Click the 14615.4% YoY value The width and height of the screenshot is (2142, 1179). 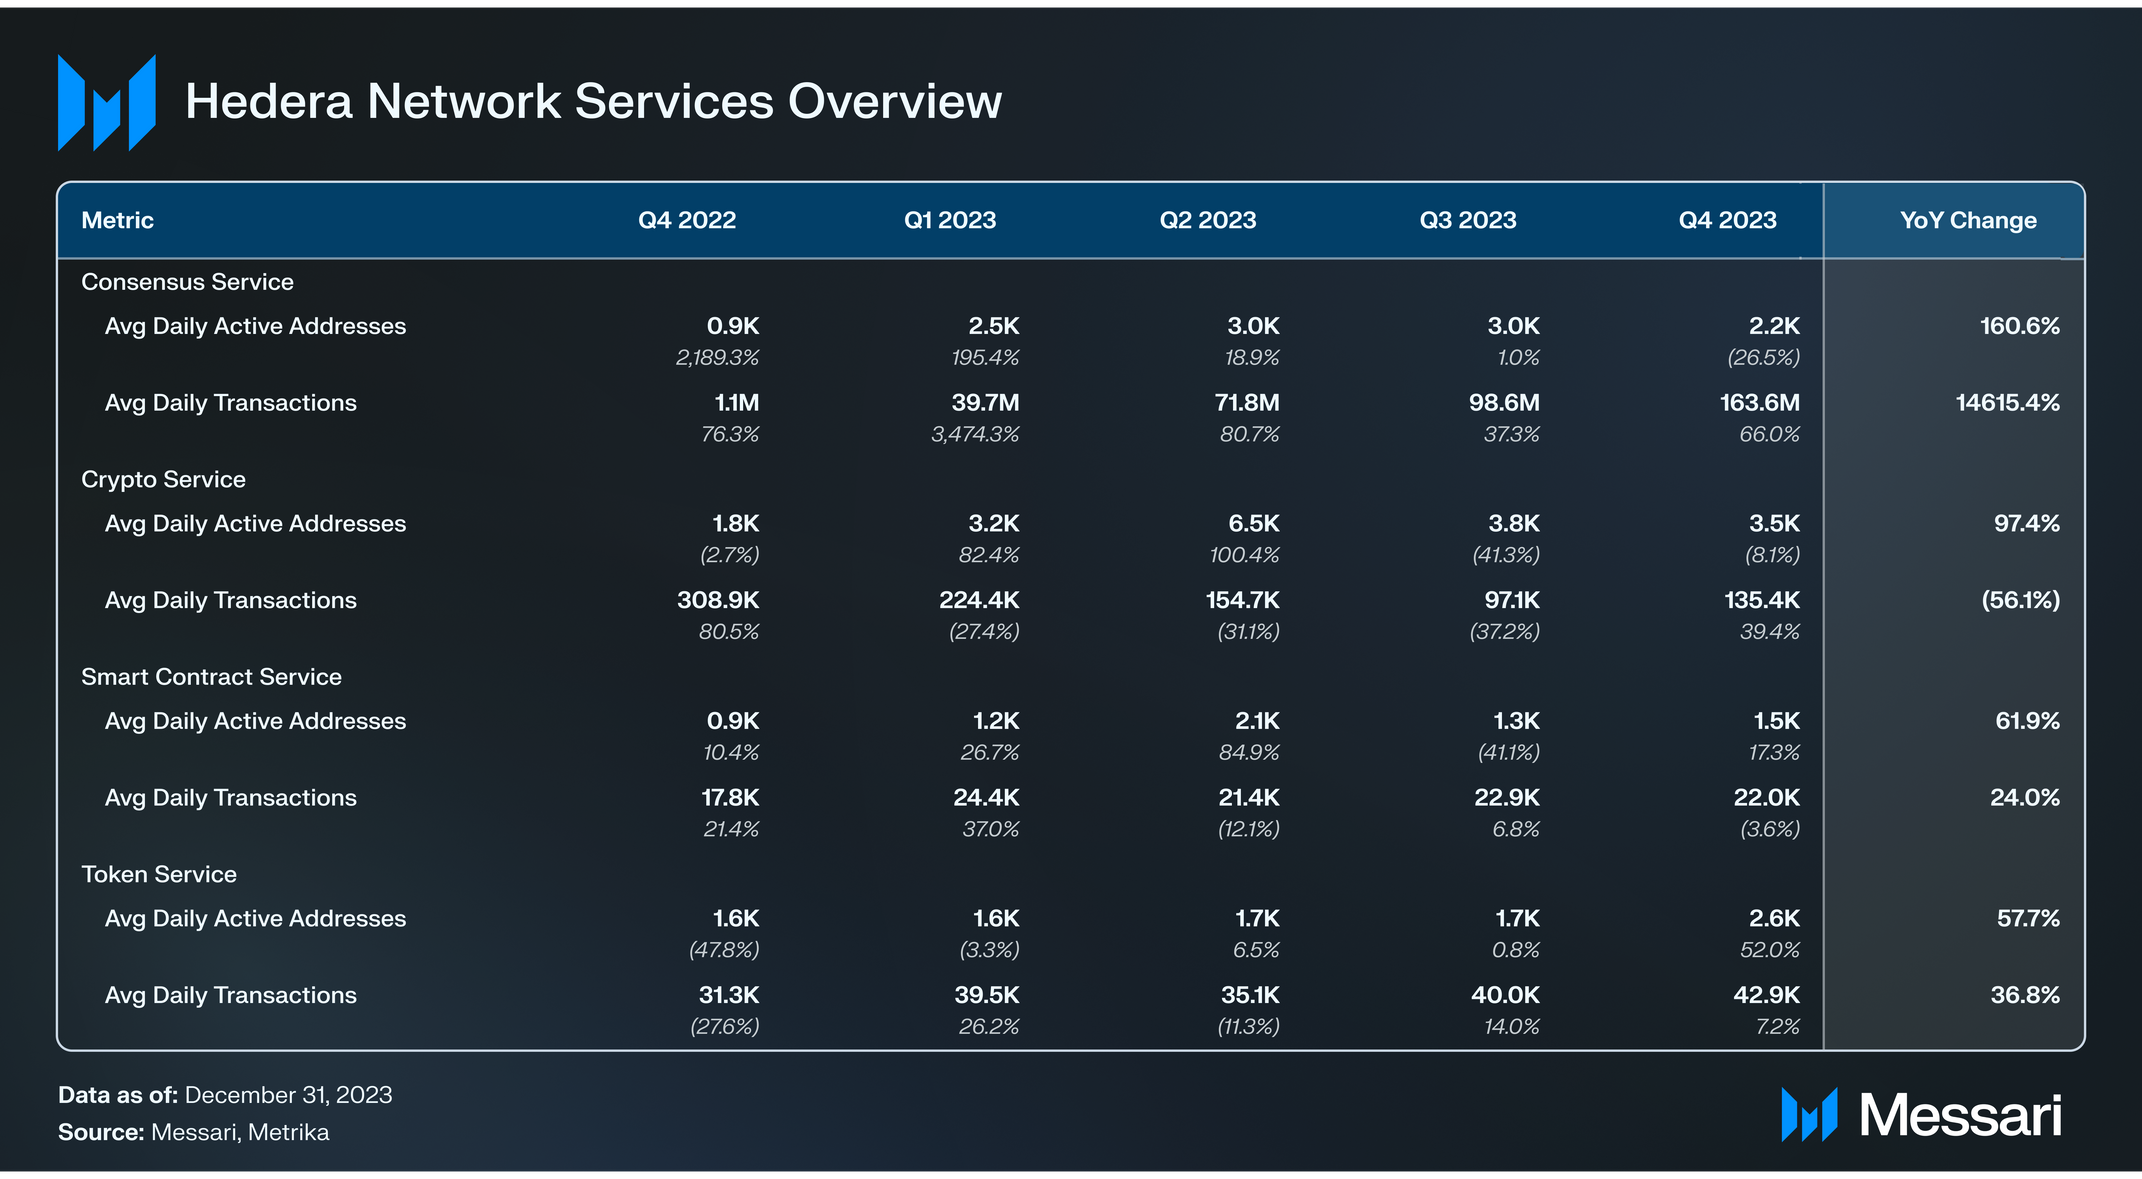coord(2007,403)
